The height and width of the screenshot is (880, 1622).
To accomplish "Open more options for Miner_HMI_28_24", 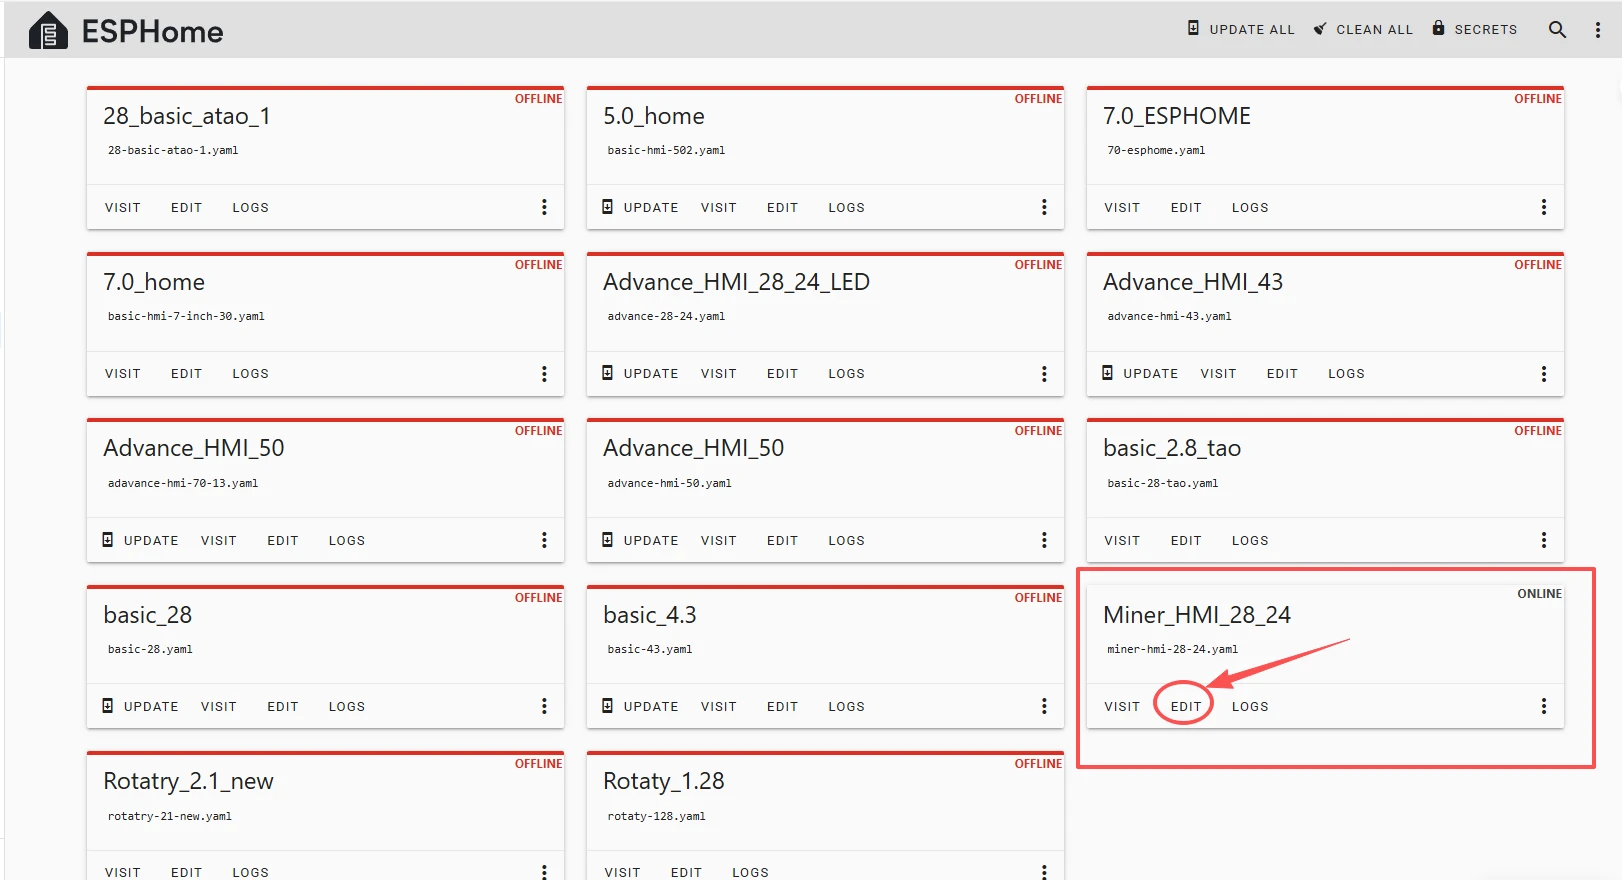I will coord(1543,706).
